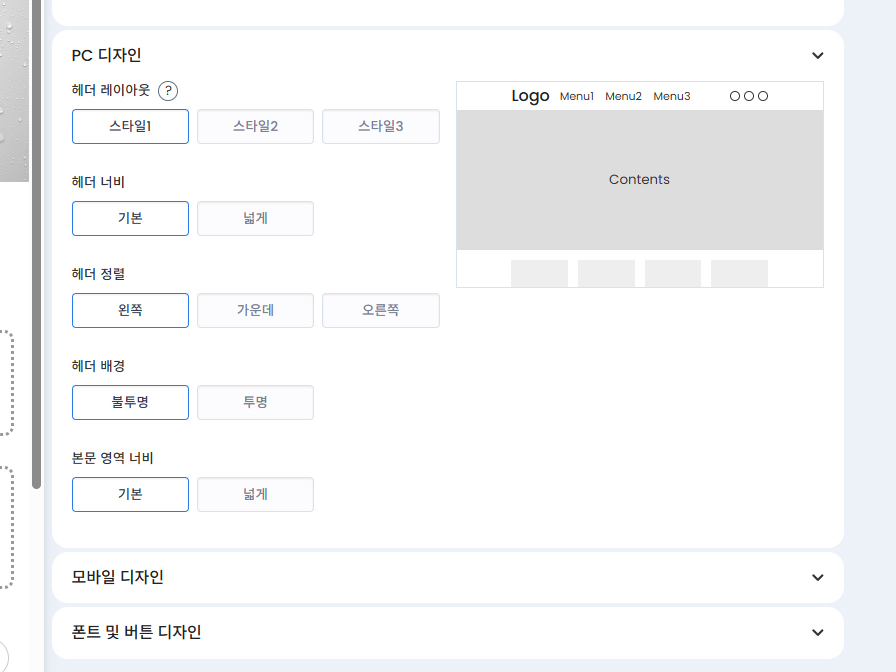Image resolution: width=896 pixels, height=672 pixels.
Task: Click the gray Contents preview area
Action: coord(639,180)
